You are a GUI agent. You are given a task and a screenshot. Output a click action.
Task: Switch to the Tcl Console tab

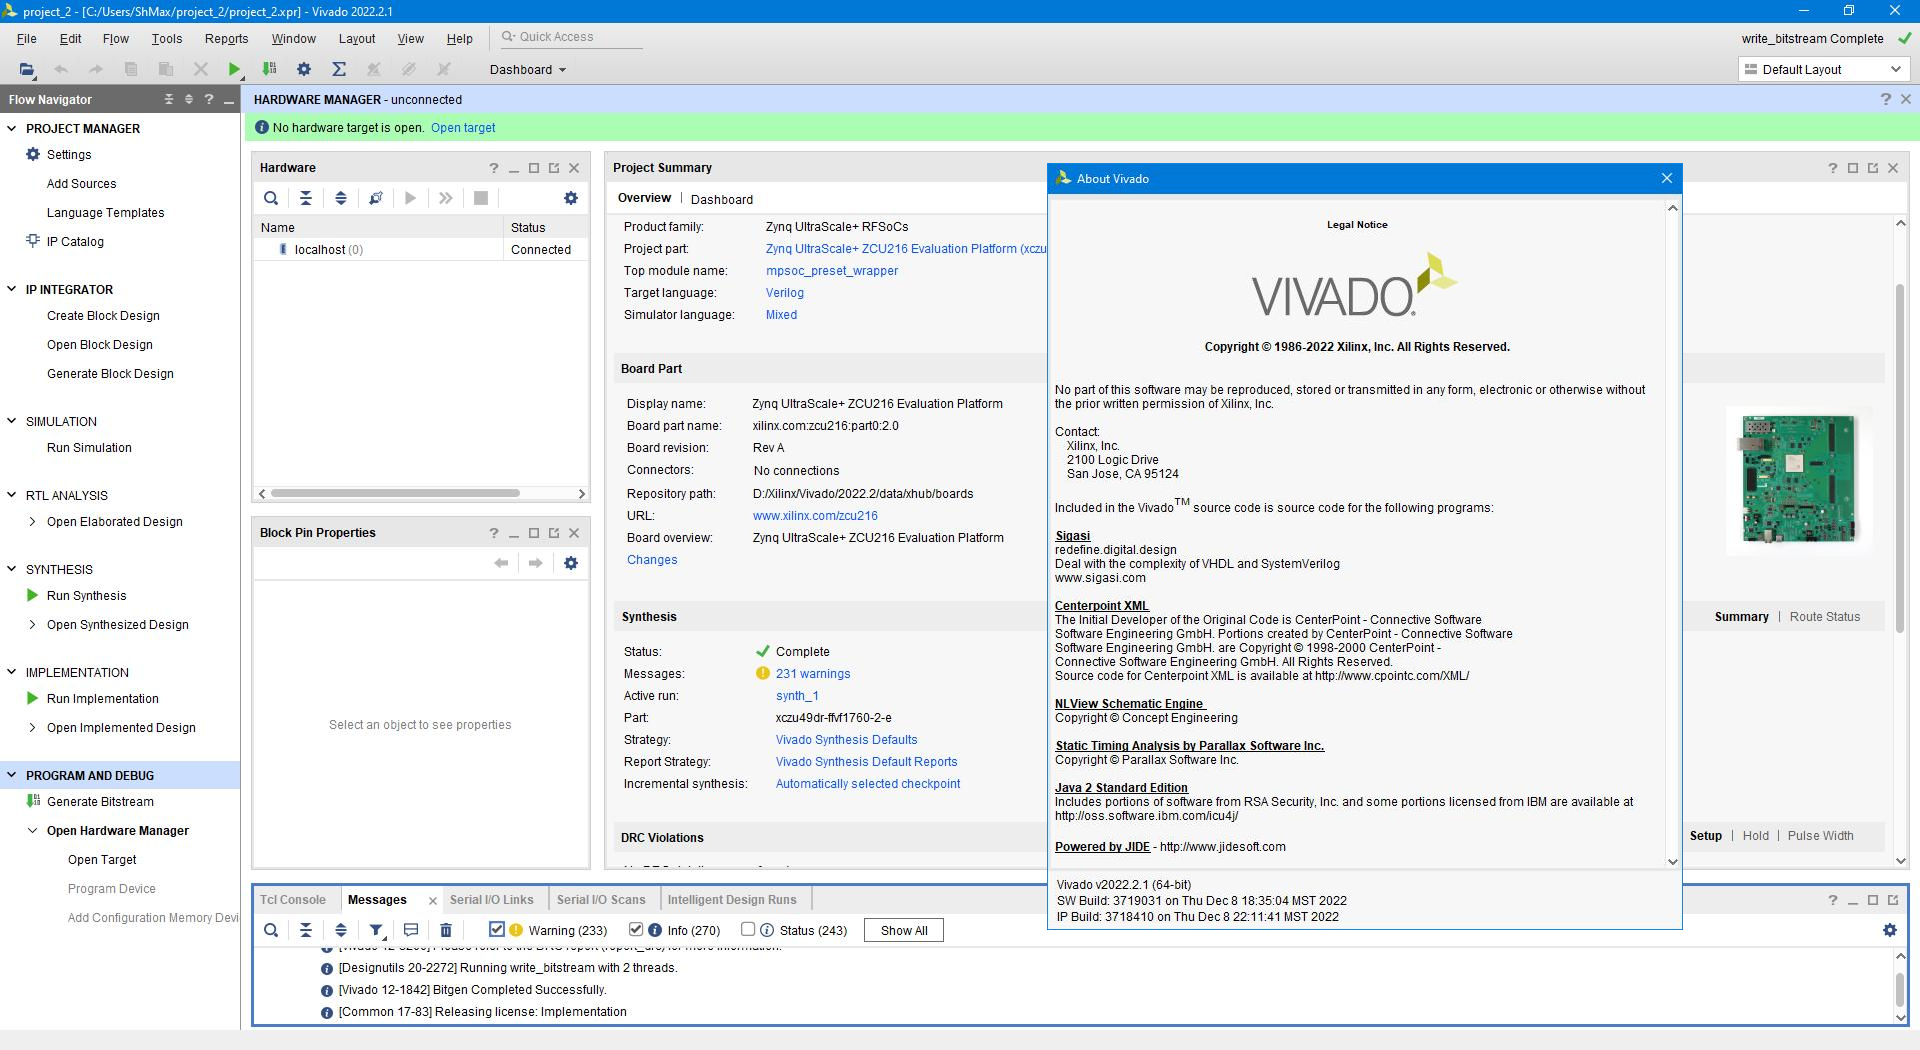(x=293, y=900)
